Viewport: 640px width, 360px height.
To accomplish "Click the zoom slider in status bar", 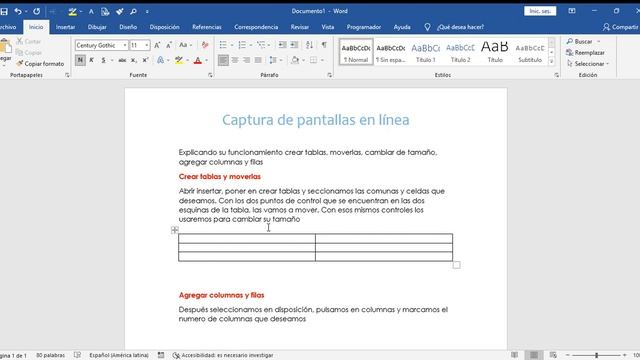I will [x=596, y=355].
